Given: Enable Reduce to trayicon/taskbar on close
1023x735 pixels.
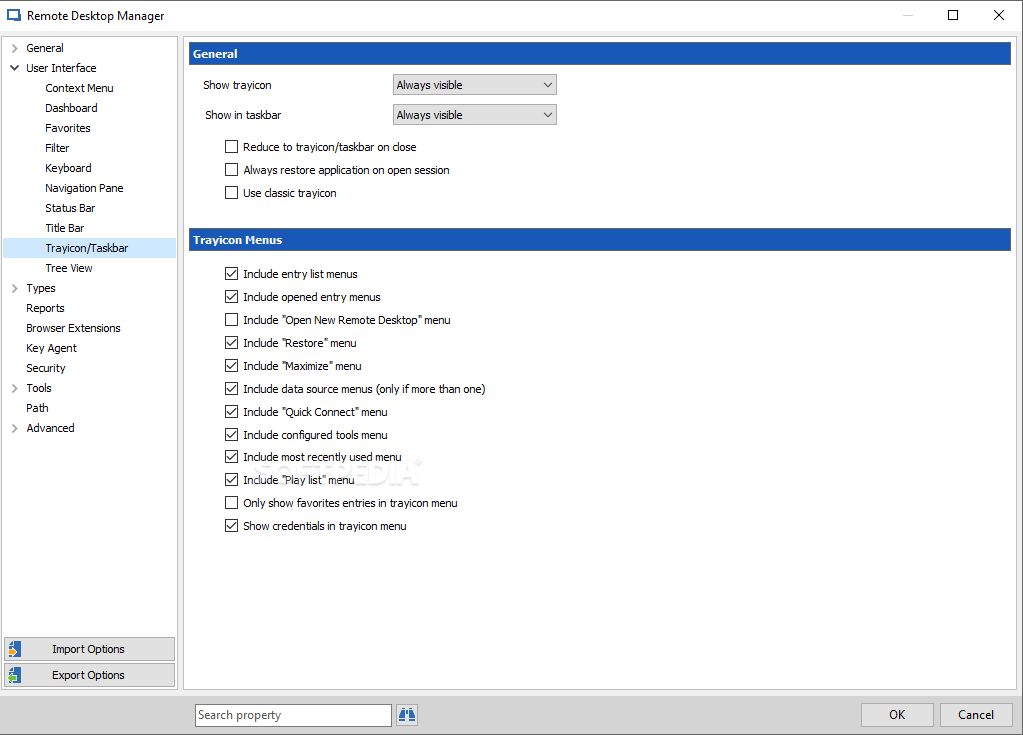Looking at the screenshot, I should coord(231,147).
